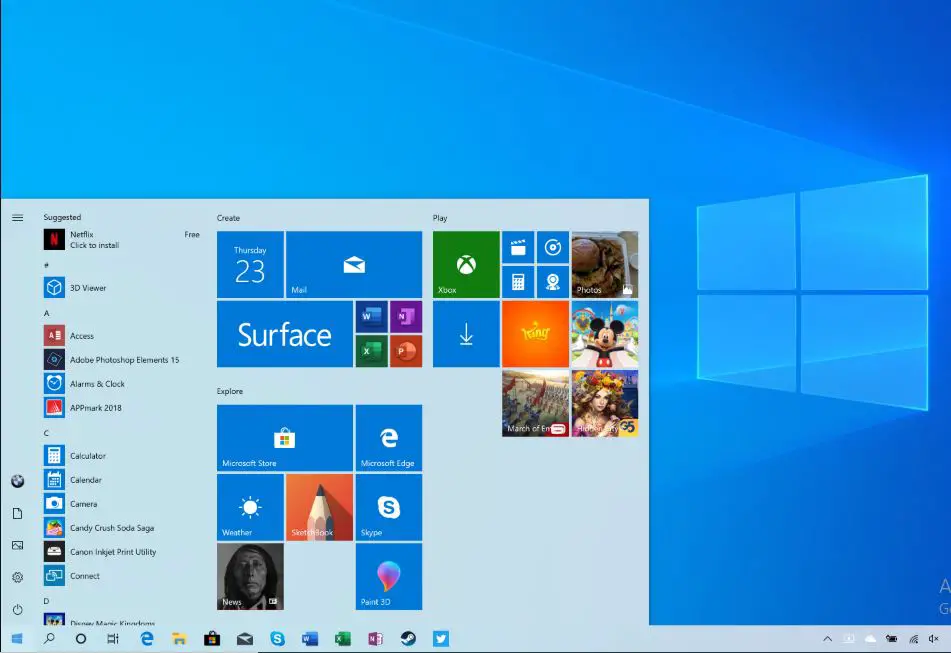
Task: Open Calendar in the alphabetical app list
Action: [121, 480]
